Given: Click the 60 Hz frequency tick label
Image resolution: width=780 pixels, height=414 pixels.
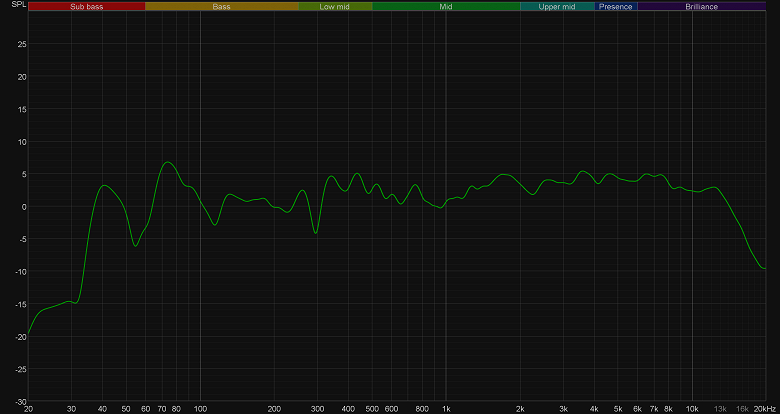Looking at the screenshot, I should 145,409.
